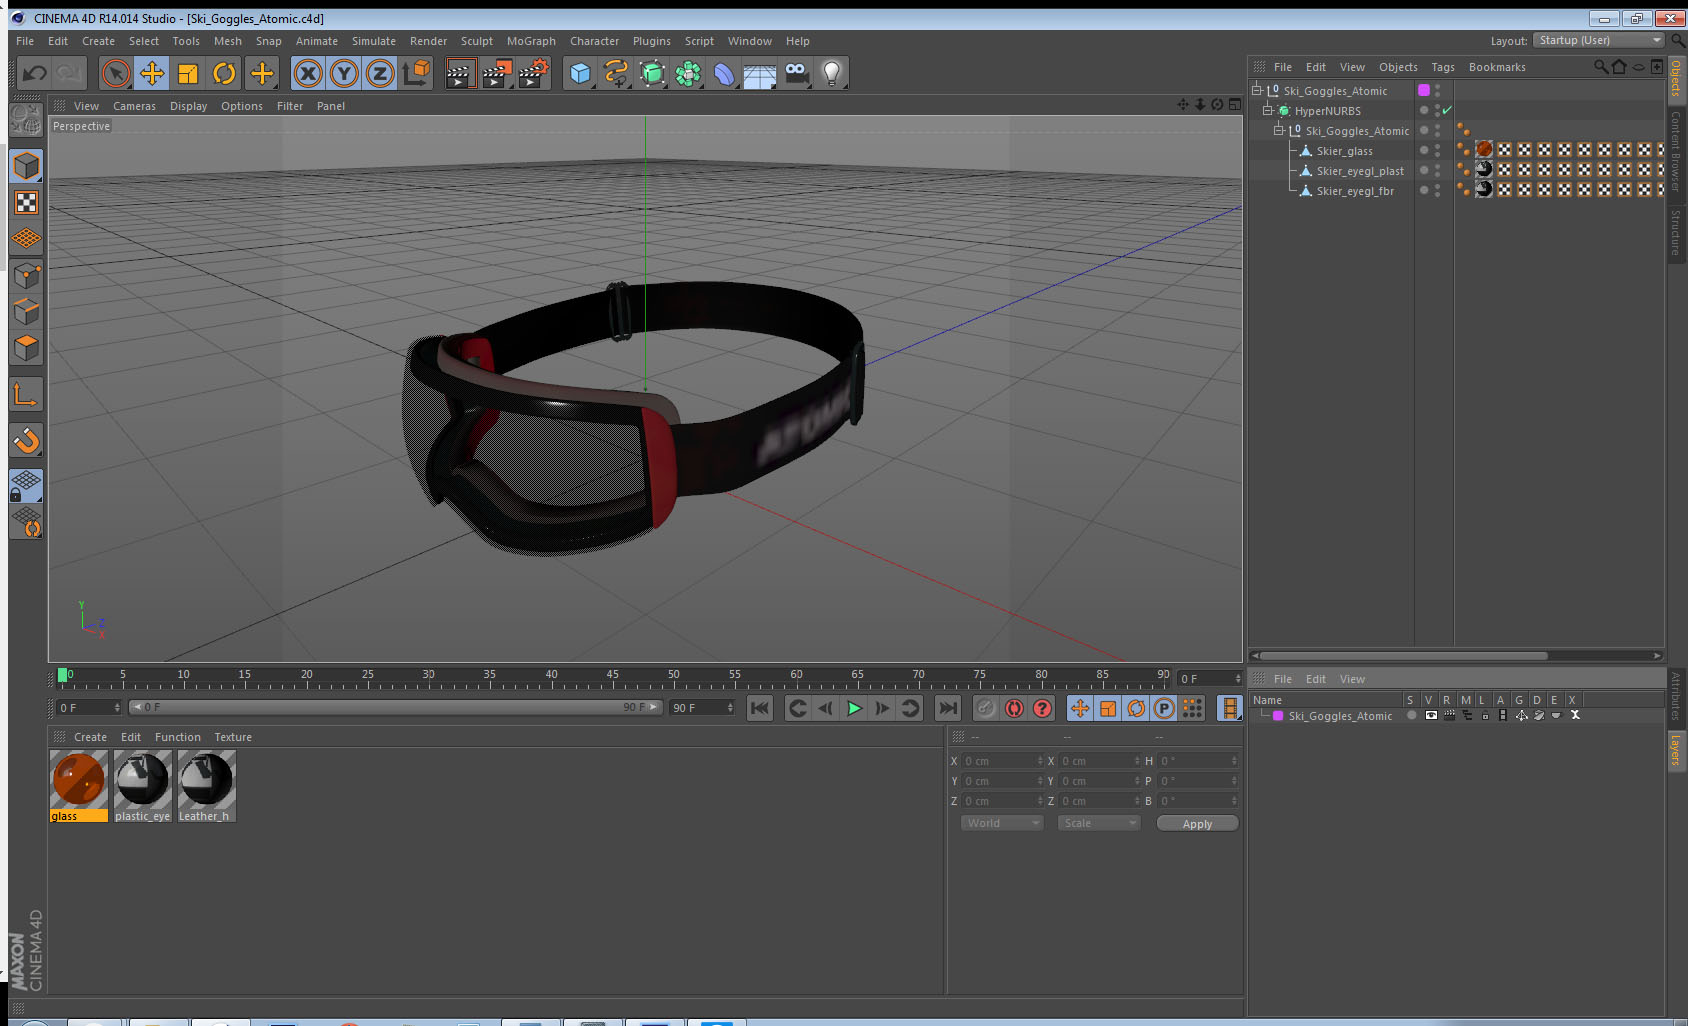1688x1026 pixels.
Task: Switch to Texture mode
Action: click(26, 203)
